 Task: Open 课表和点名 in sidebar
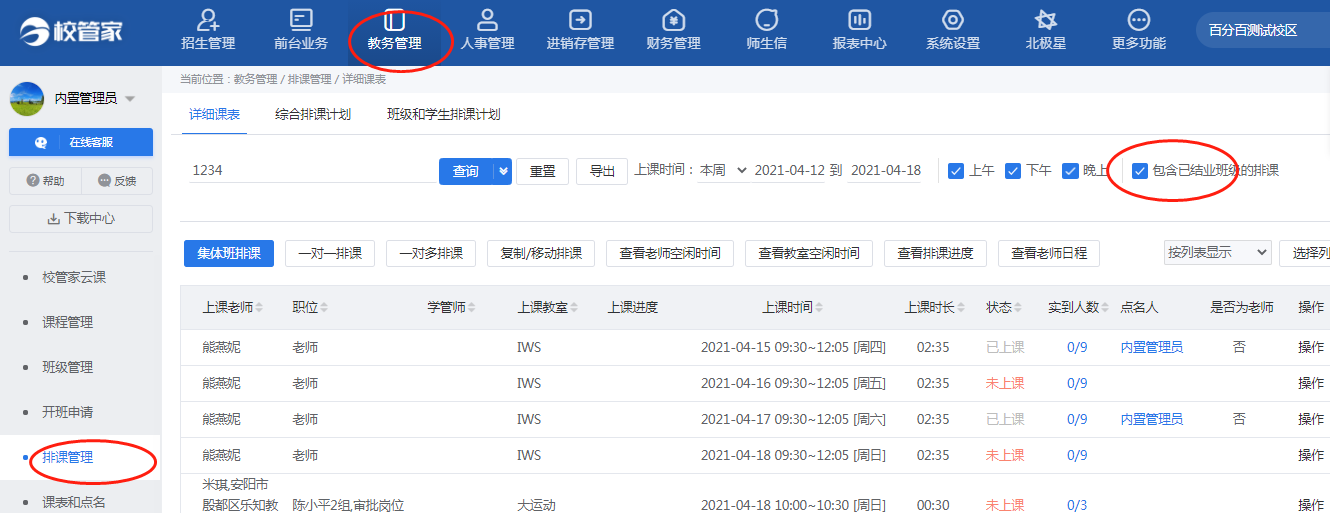[73, 502]
